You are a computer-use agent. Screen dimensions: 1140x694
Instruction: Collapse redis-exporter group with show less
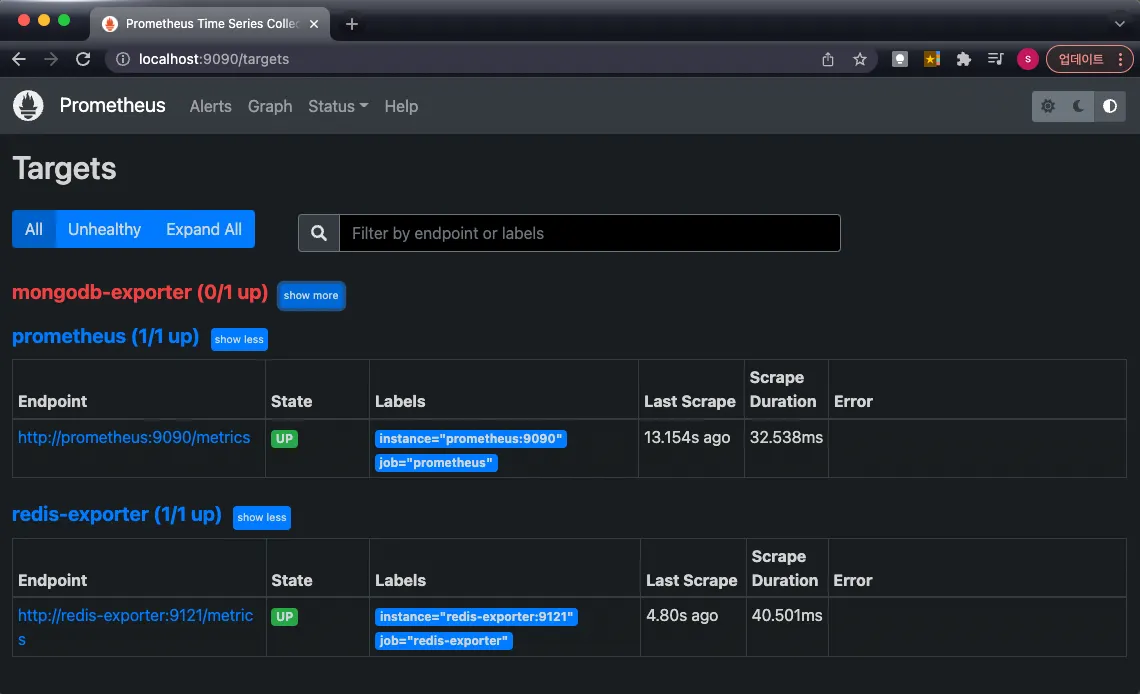tap(262, 517)
